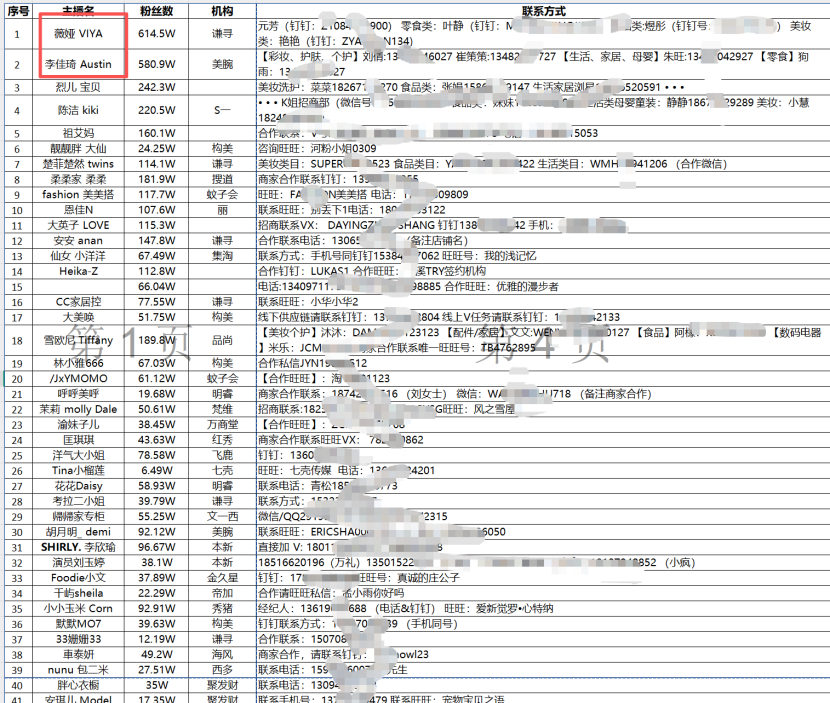Viewport: 830px width, 703px height.
Task: Click the cell 大英子 LOVE
Action: point(78,226)
